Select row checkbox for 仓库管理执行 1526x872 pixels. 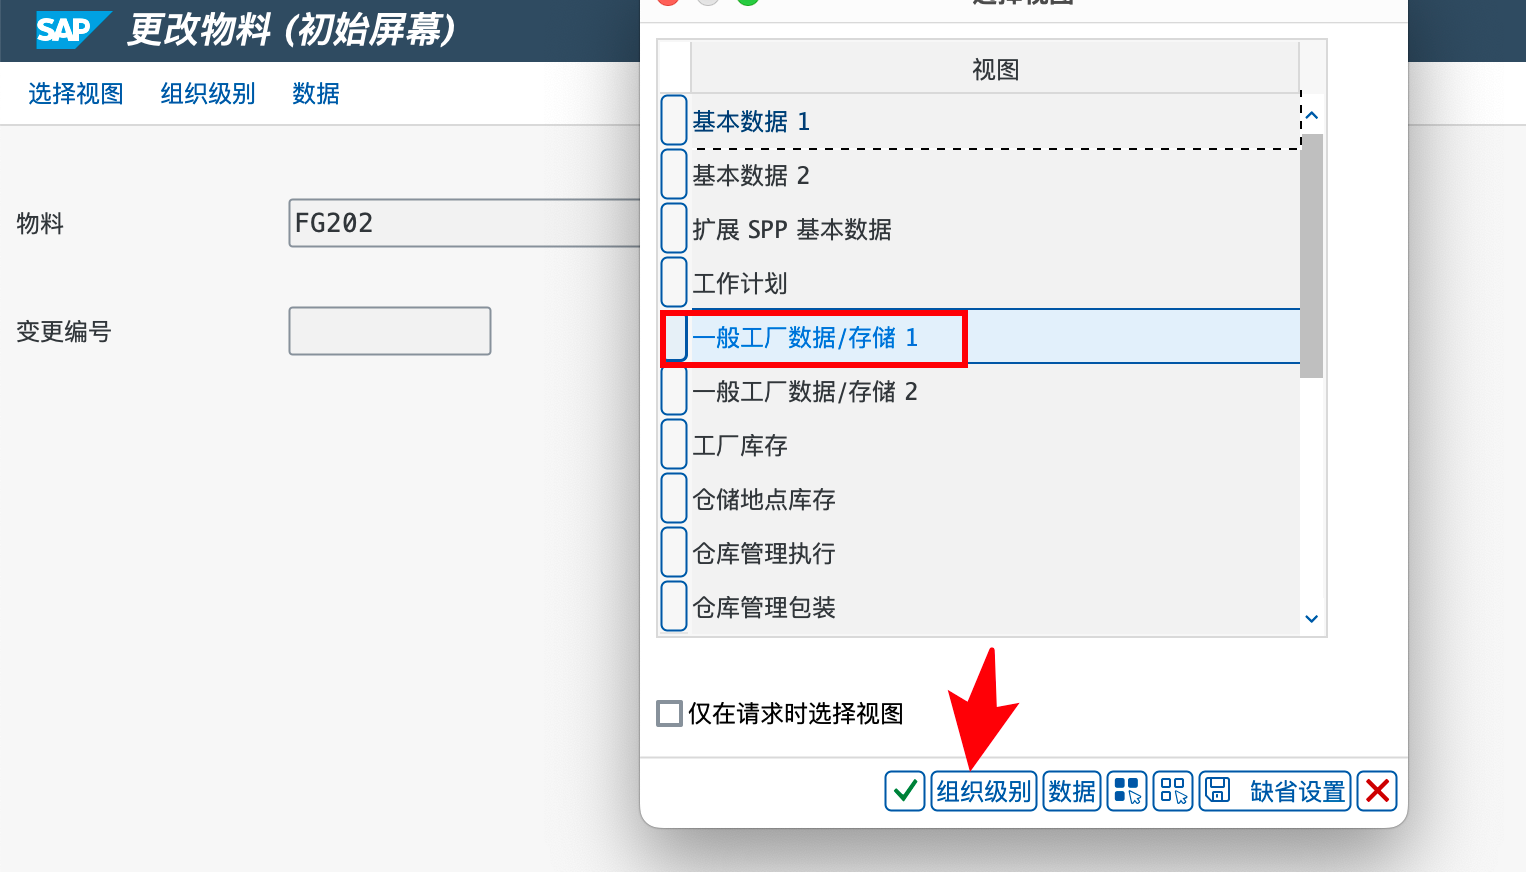click(674, 553)
